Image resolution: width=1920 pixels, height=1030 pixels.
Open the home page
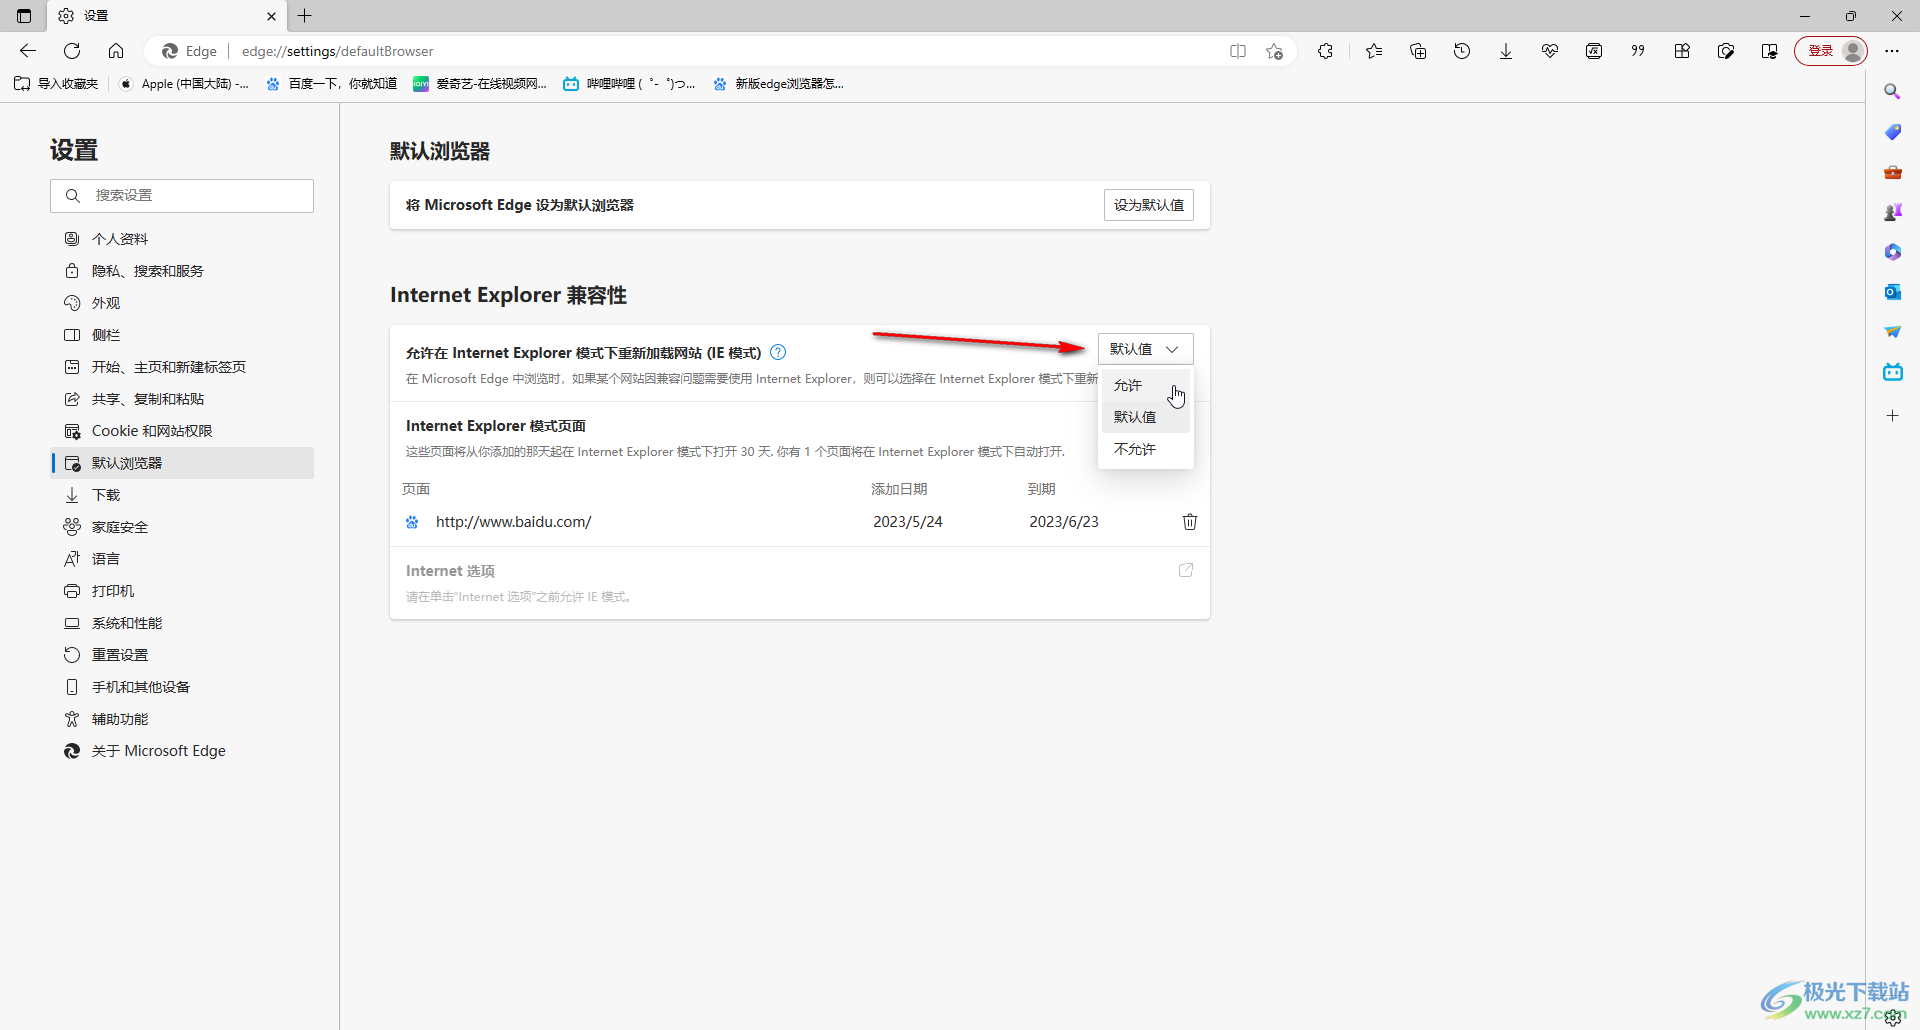point(116,51)
